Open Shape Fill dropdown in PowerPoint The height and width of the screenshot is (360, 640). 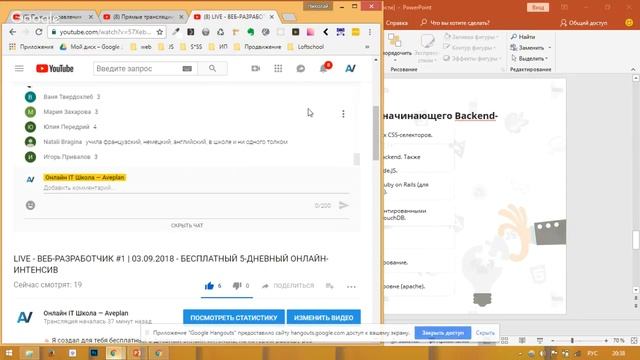(471, 37)
